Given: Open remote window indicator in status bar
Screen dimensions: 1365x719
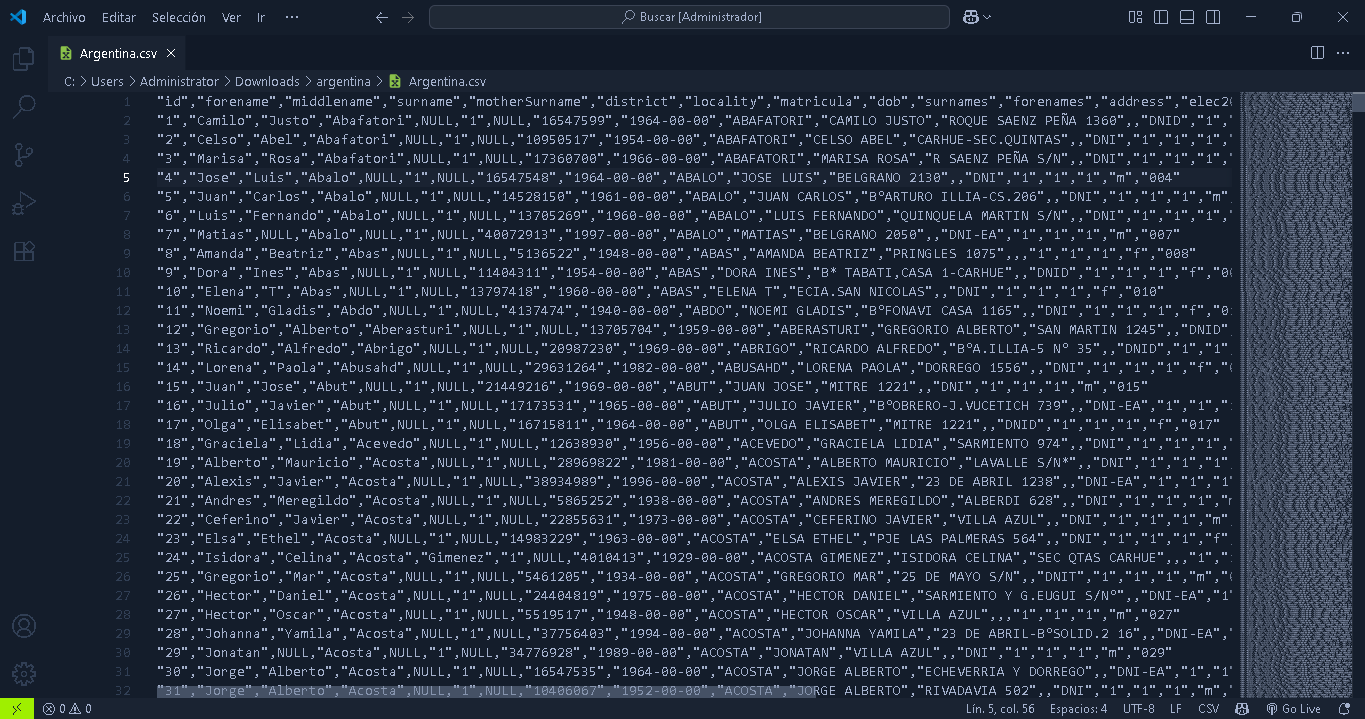Looking at the screenshot, I should [17, 709].
